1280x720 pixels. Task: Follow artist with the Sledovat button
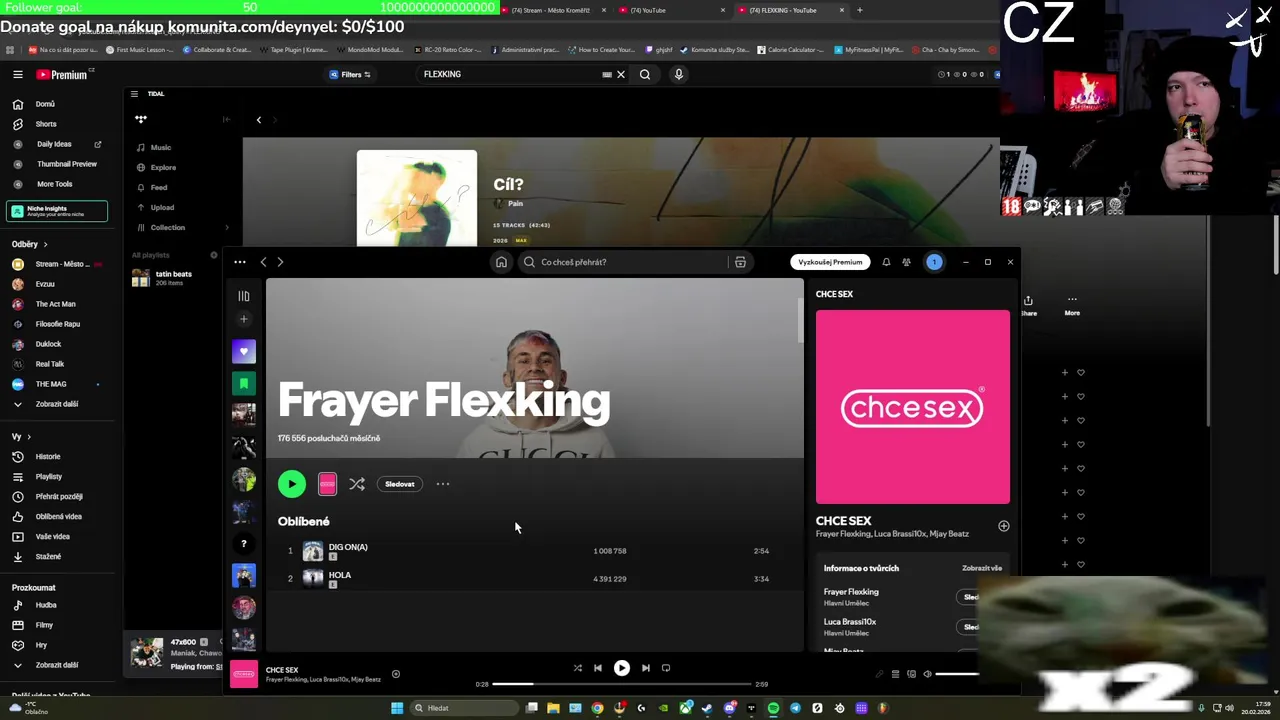[400, 484]
